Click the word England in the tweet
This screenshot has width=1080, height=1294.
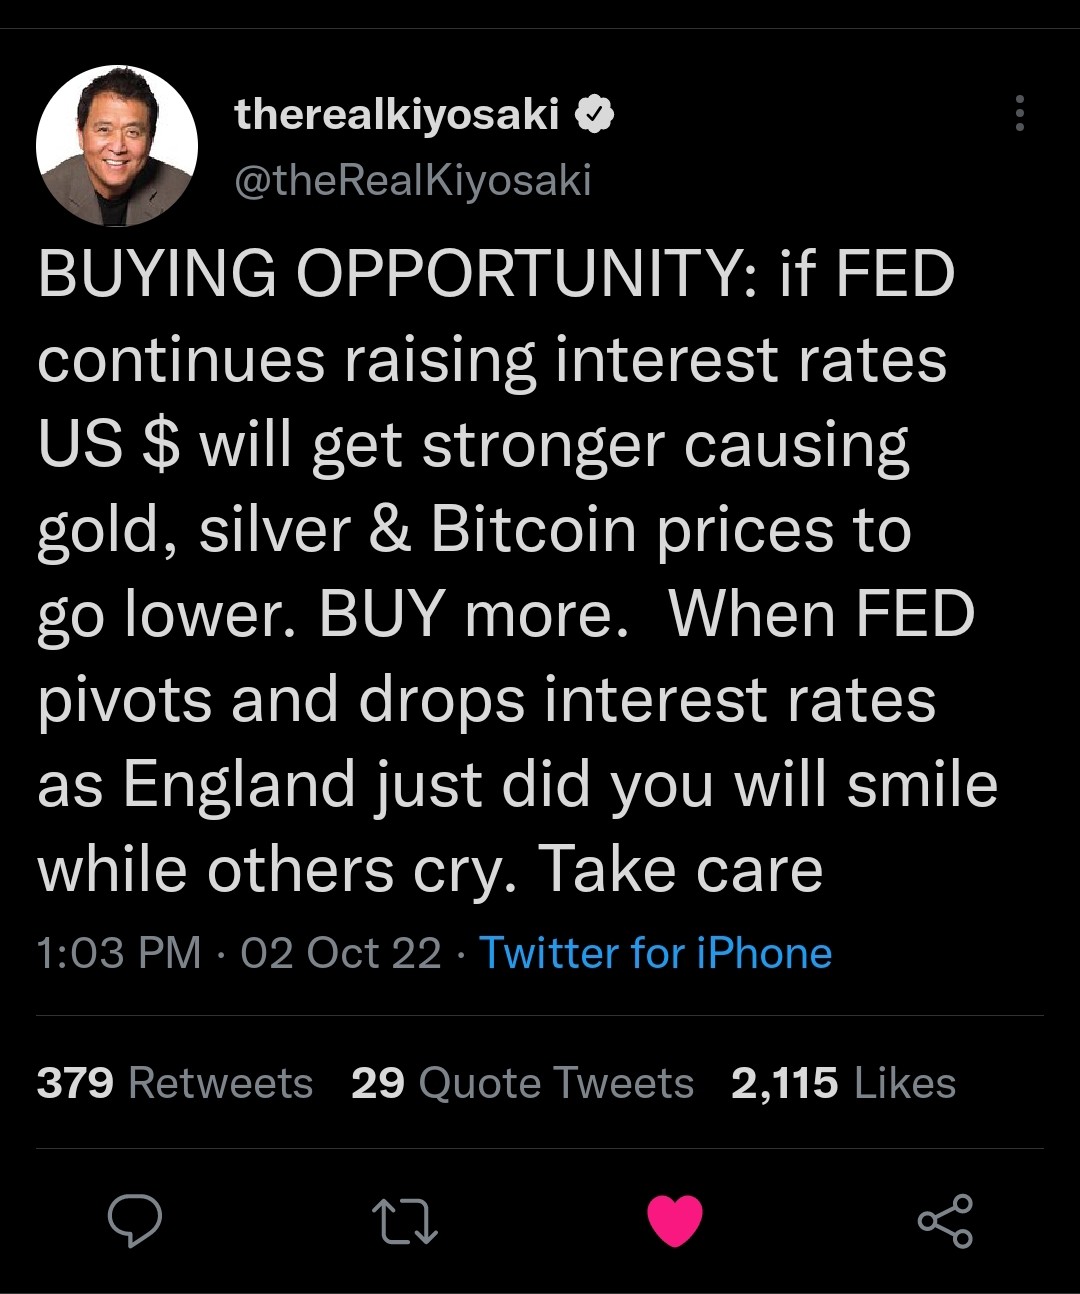tap(240, 785)
